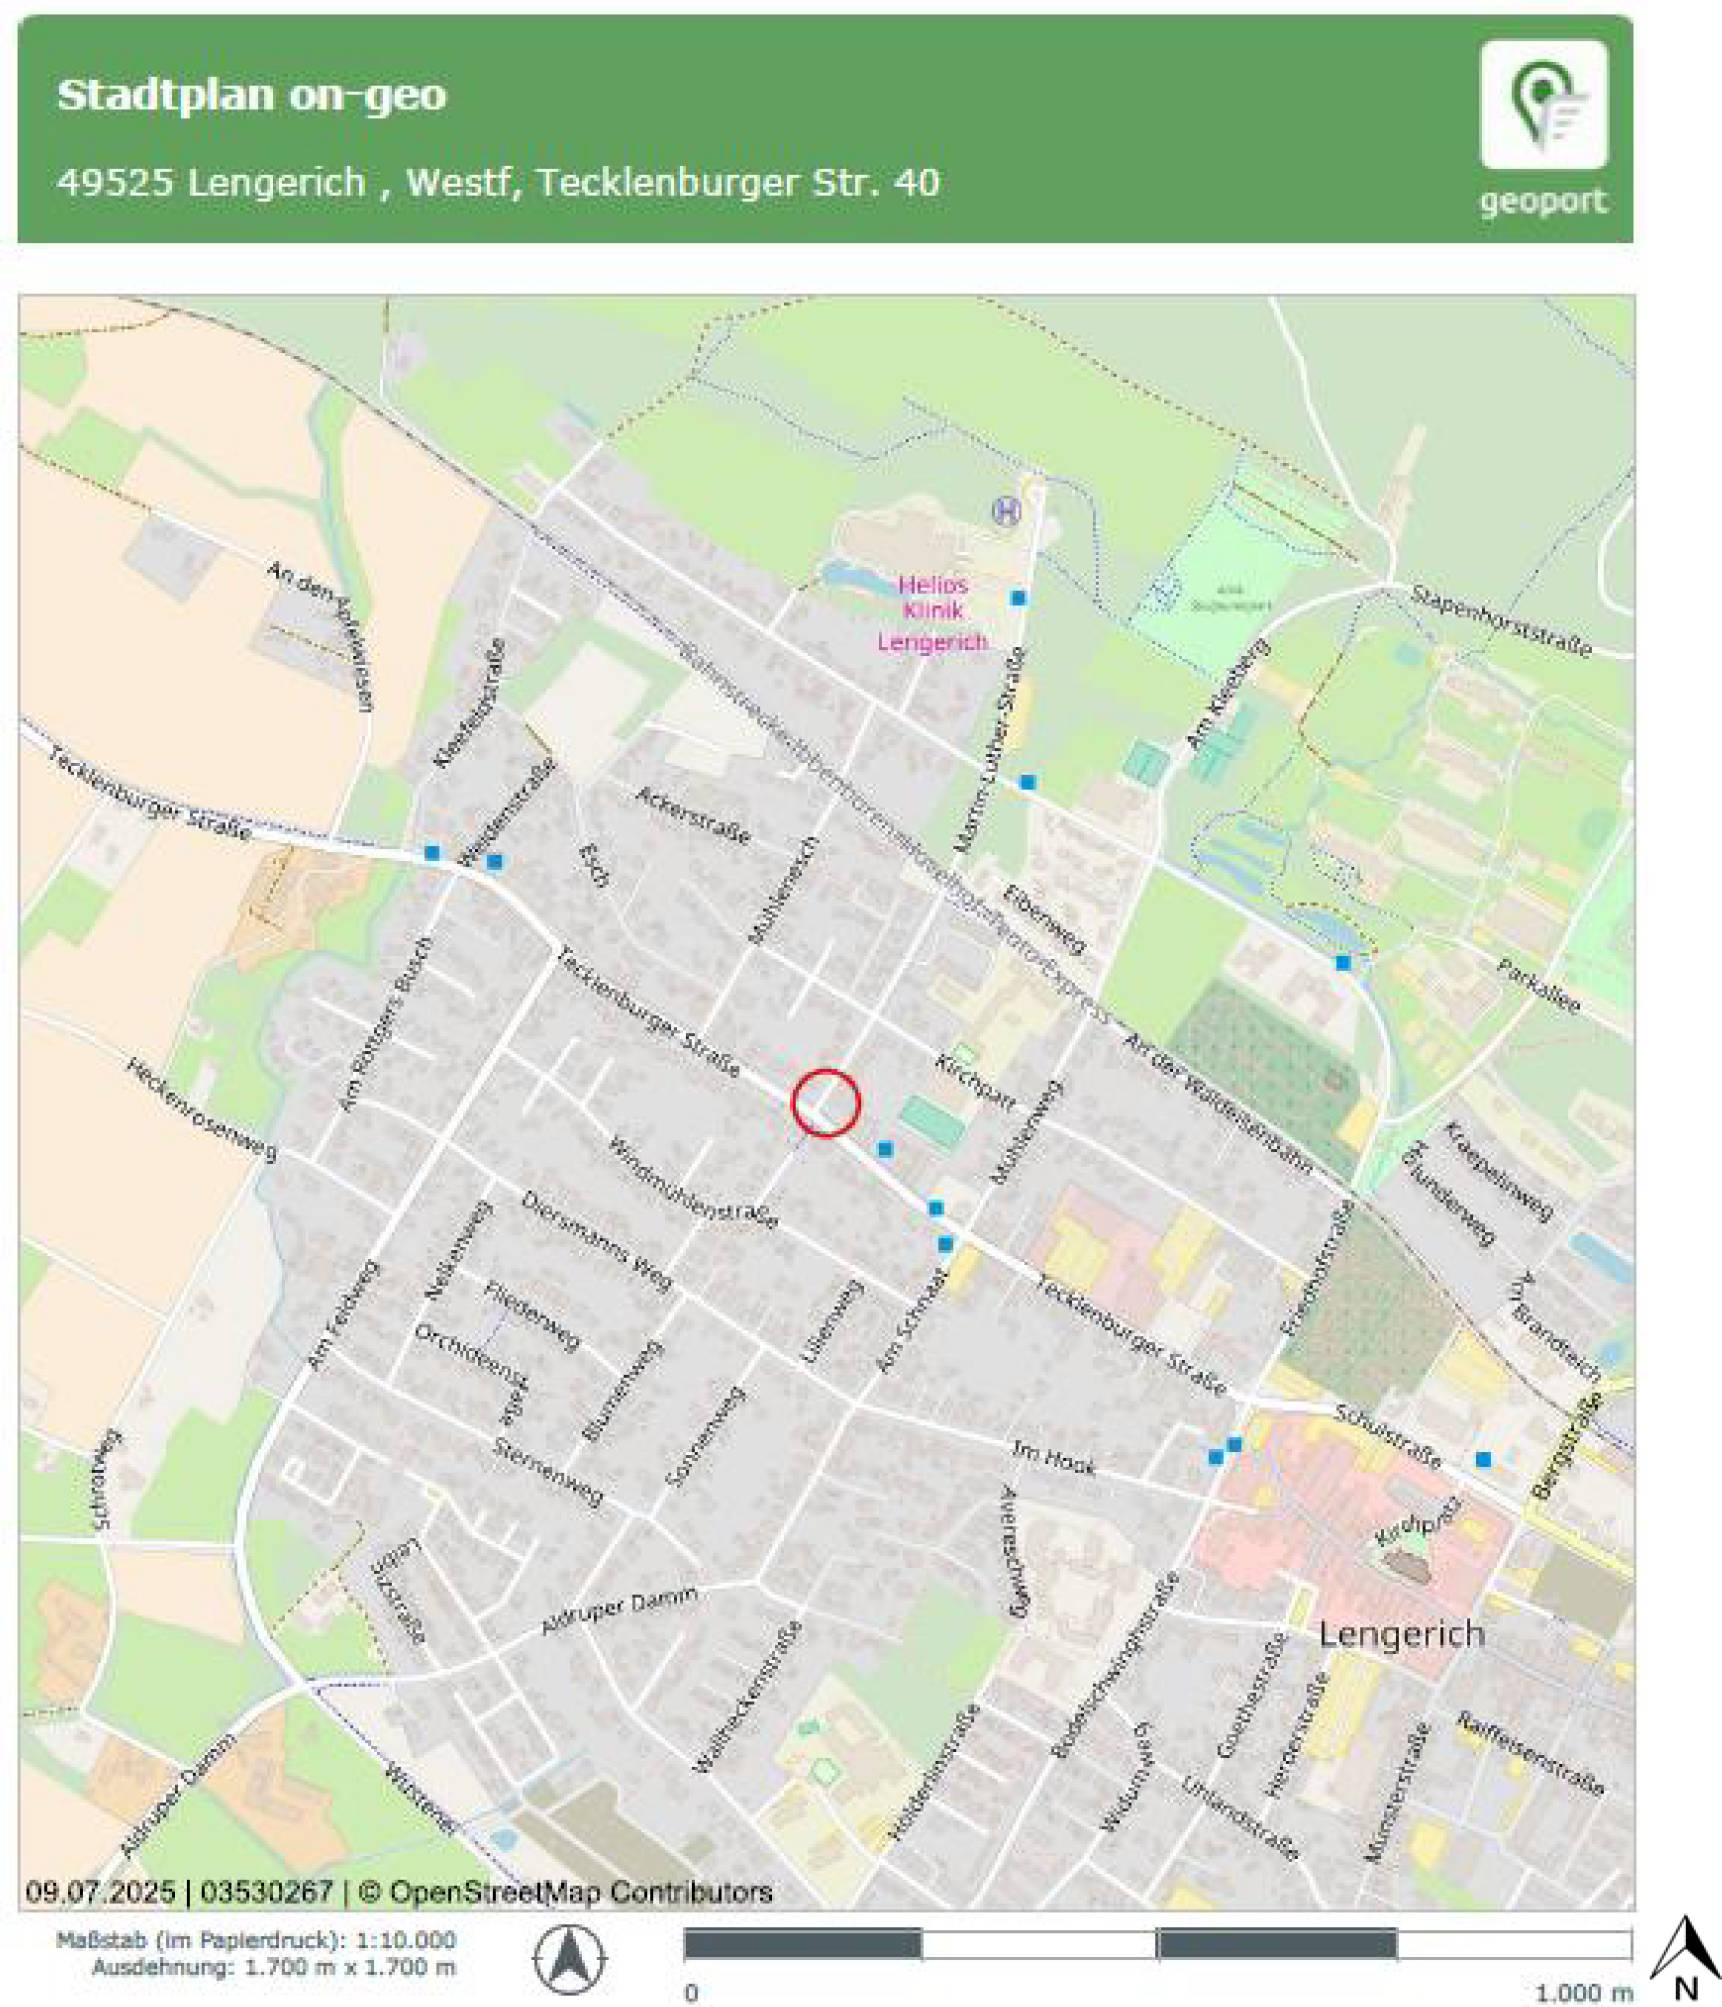Select the blue marker near Parkallee
The width and height of the screenshot is (1722, 2007).
[x=1340, y=962]
